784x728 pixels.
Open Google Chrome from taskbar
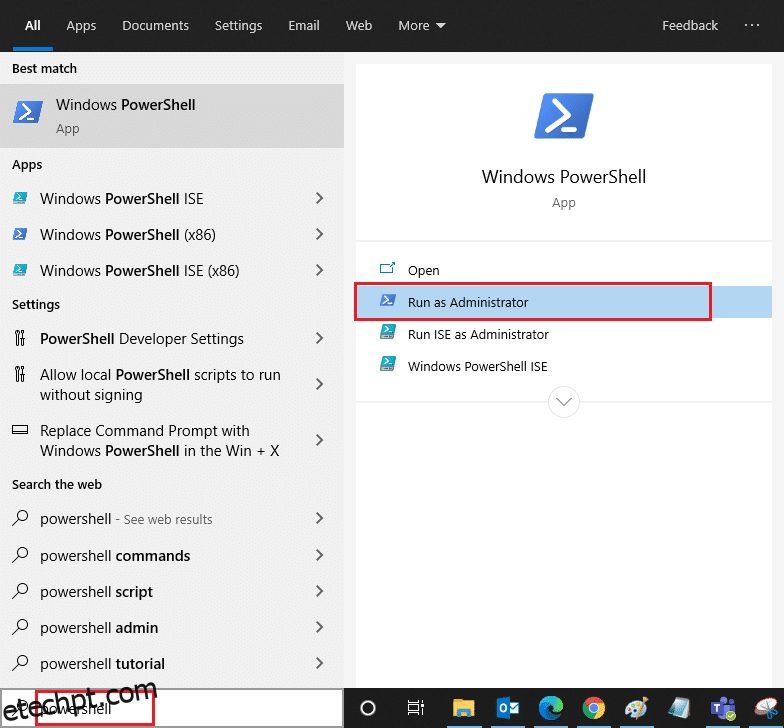(594, 708)
